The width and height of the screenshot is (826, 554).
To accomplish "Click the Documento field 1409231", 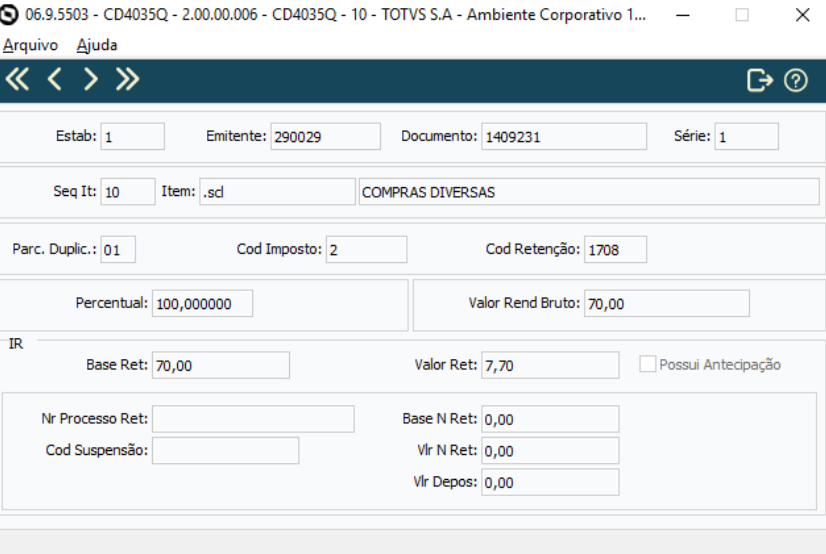I will 564,136.
